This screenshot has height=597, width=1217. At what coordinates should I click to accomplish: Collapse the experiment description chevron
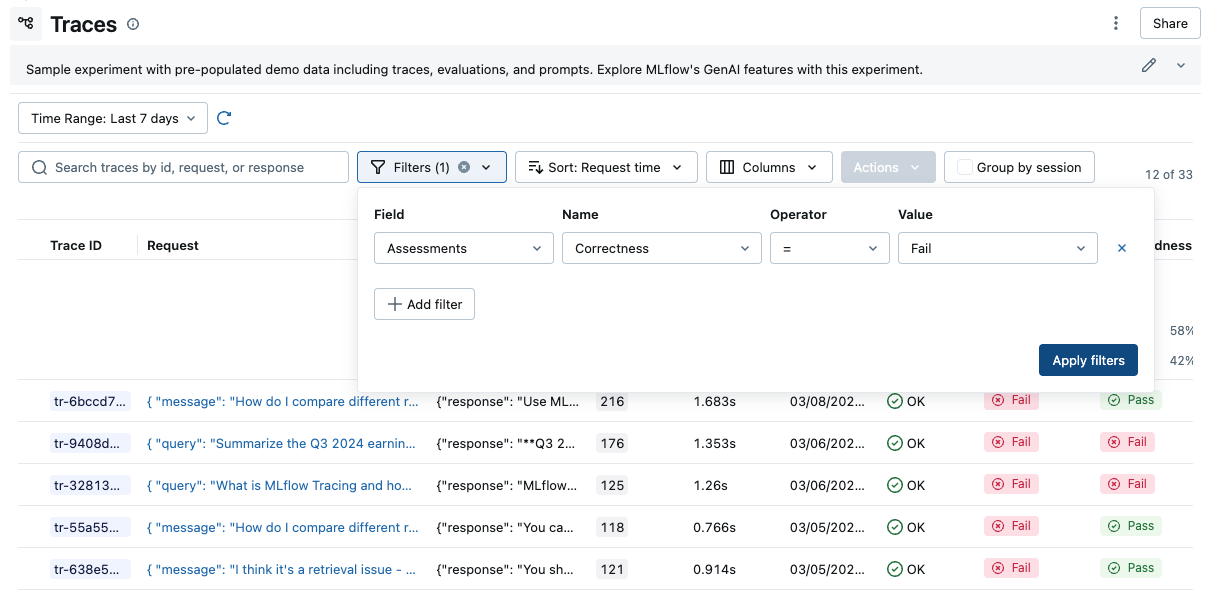coord(1181,66)
